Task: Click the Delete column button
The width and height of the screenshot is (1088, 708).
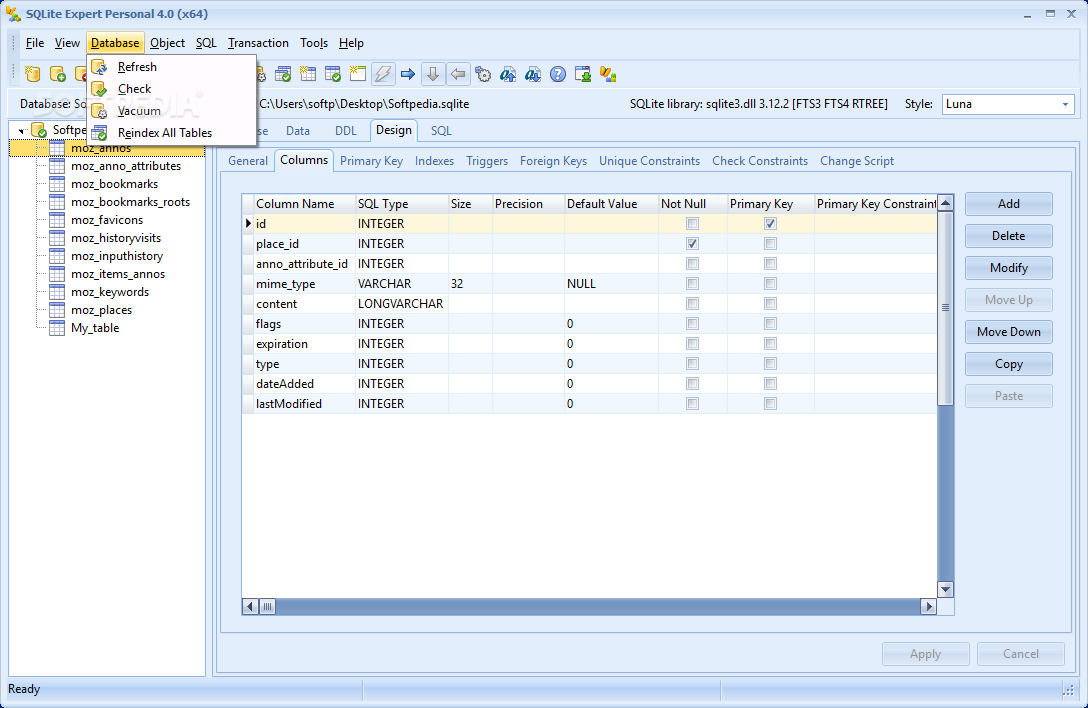Action: point(1008,236)
